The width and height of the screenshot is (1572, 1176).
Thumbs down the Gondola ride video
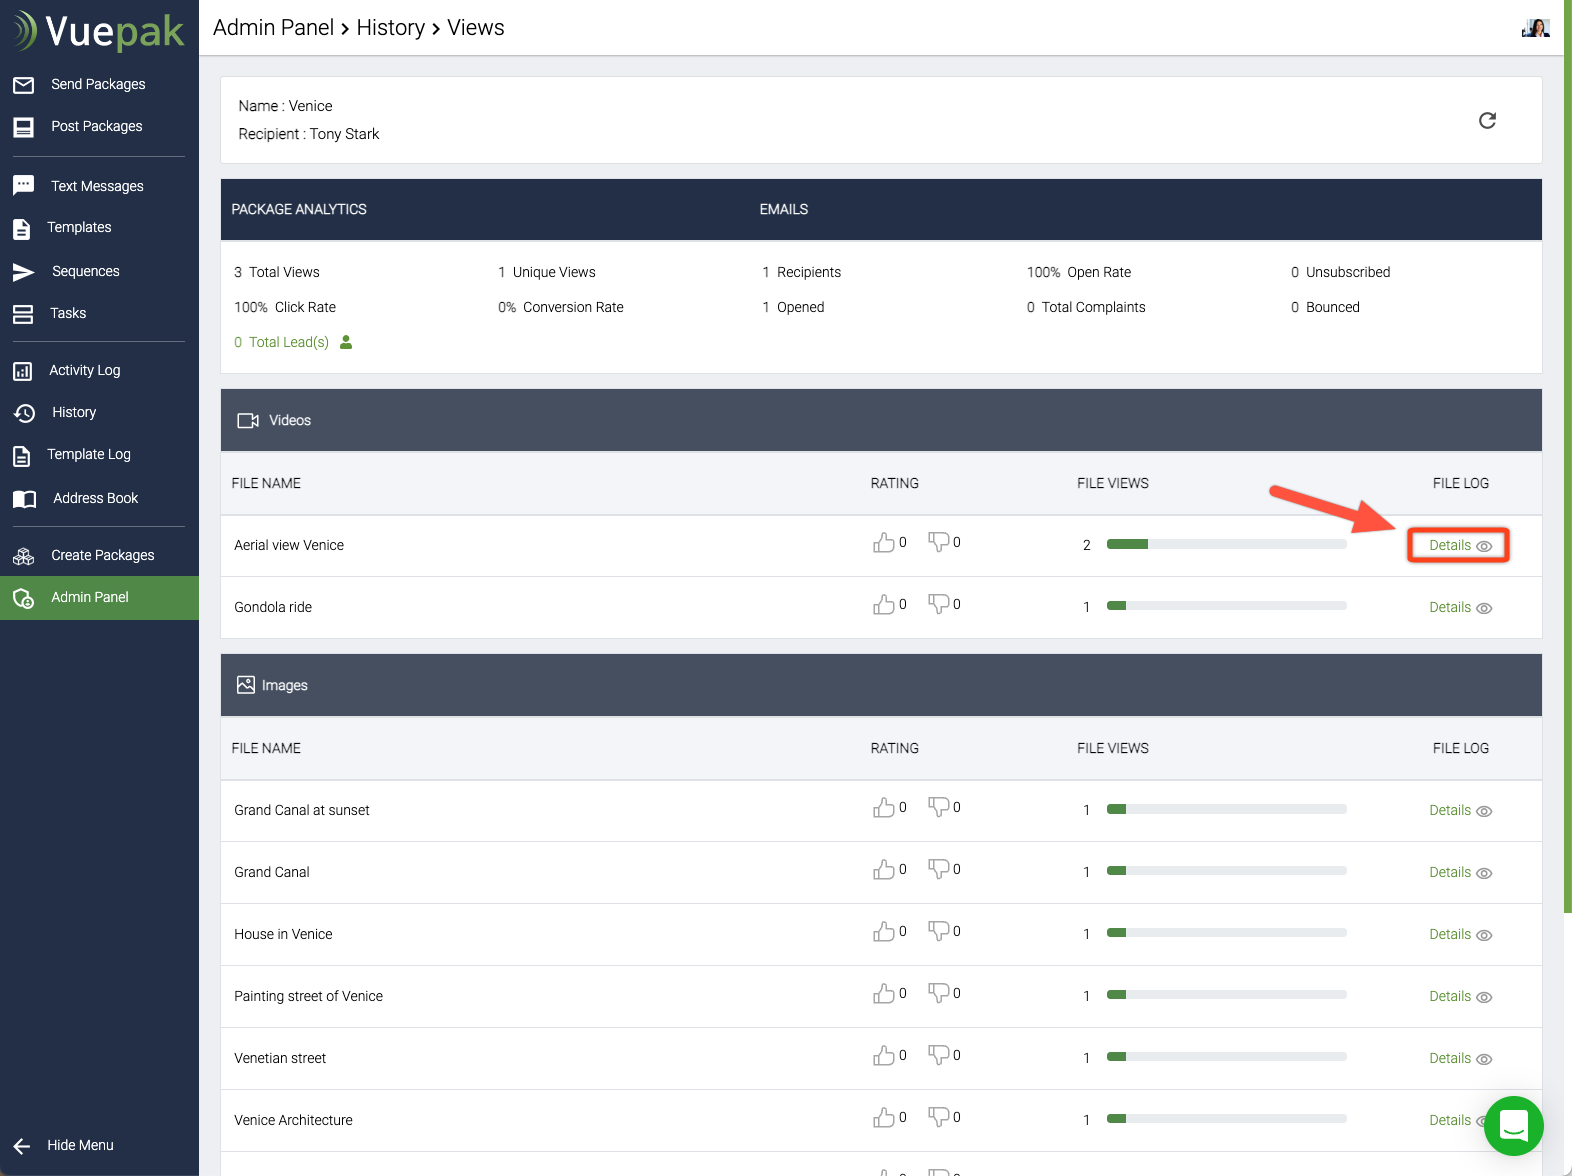tap(938, 604)
